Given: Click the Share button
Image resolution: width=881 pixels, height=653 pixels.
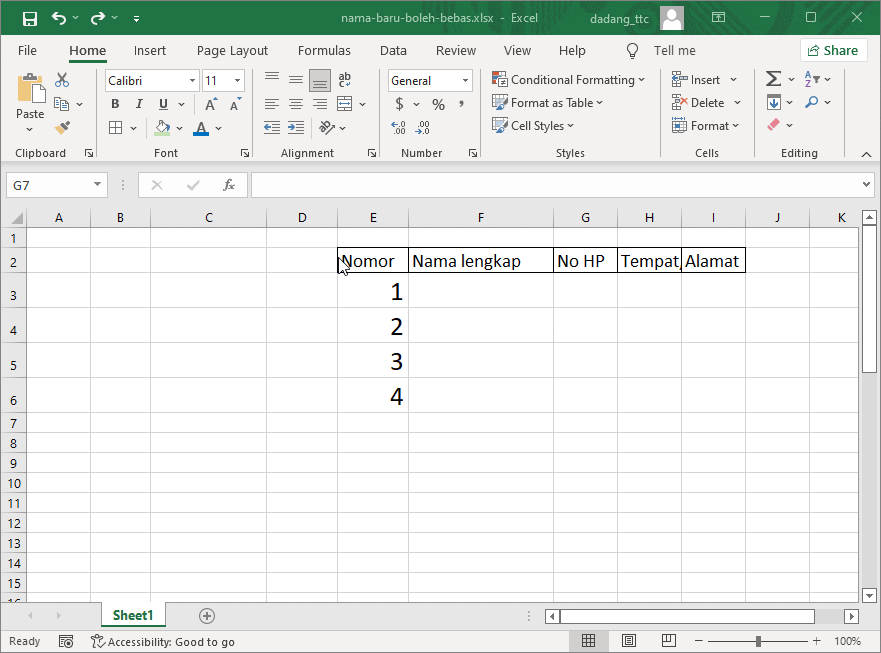Looking at the screenshot, I should pyautogui.click(x=832, y=50).
